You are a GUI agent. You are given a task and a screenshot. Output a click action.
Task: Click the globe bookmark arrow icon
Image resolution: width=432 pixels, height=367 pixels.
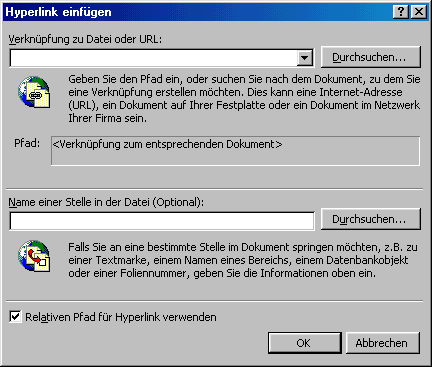34,256
